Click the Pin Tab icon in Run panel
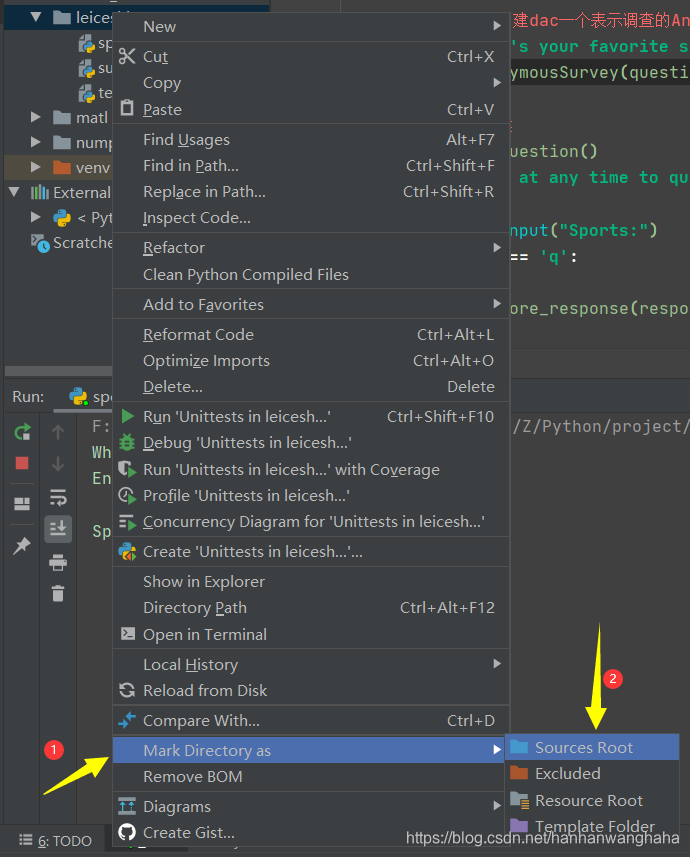The height and width of the screenshot is (857, 690). [x=22, y=545]
